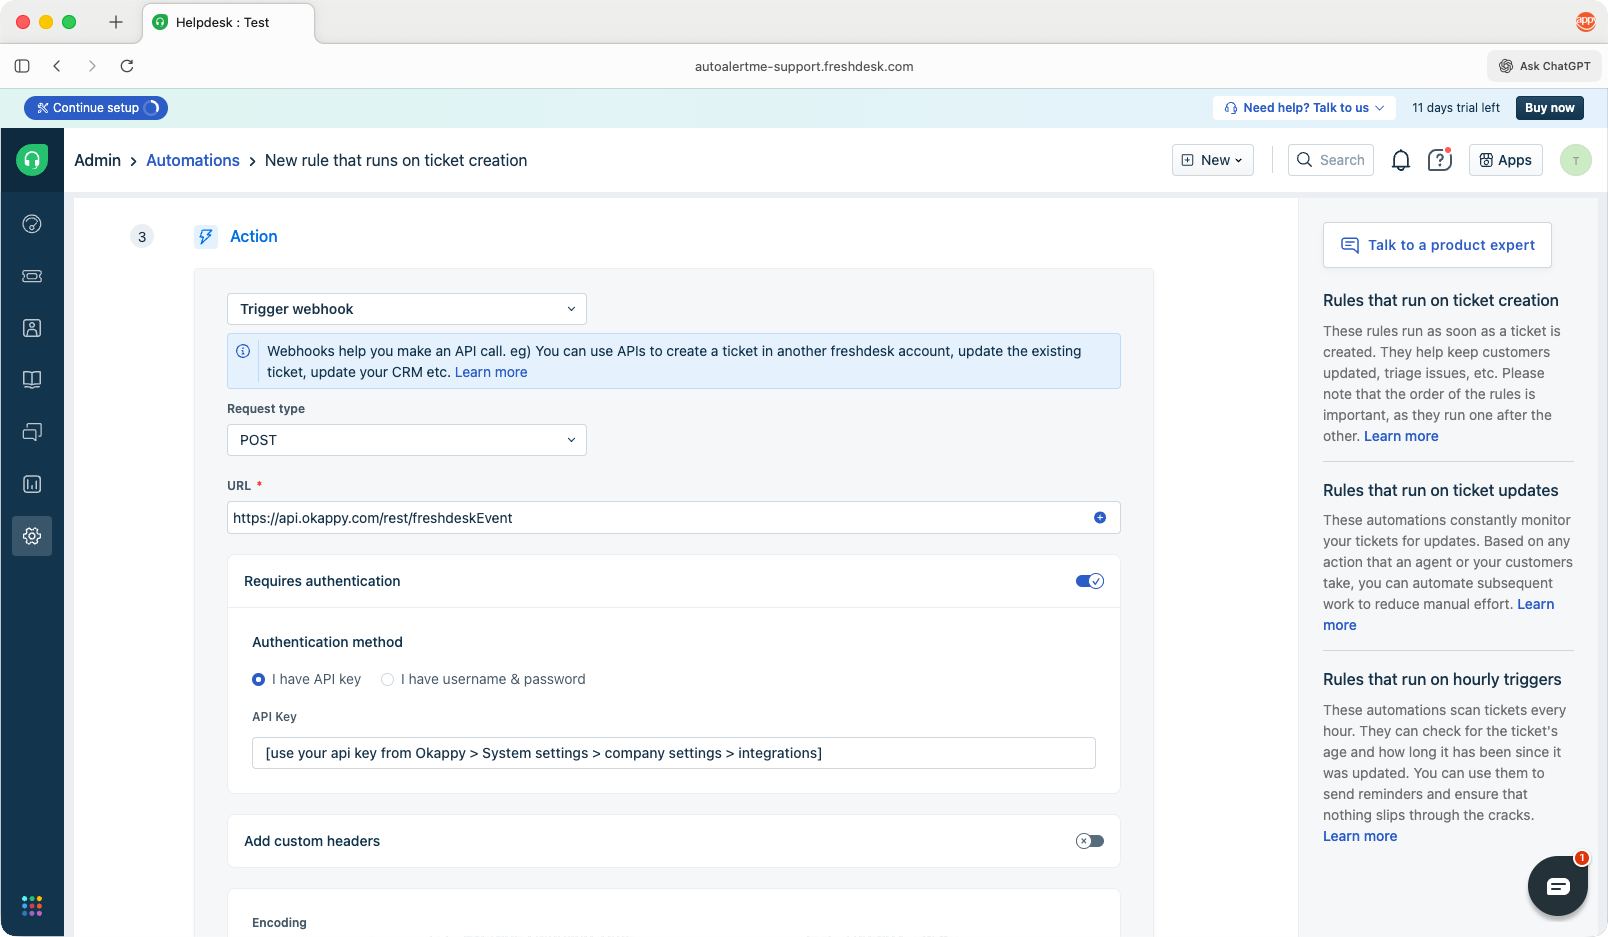Open the user profile avatar
Viewport: 1608px width, 937px height.
pyautogui.click(x=1576, y=160)
